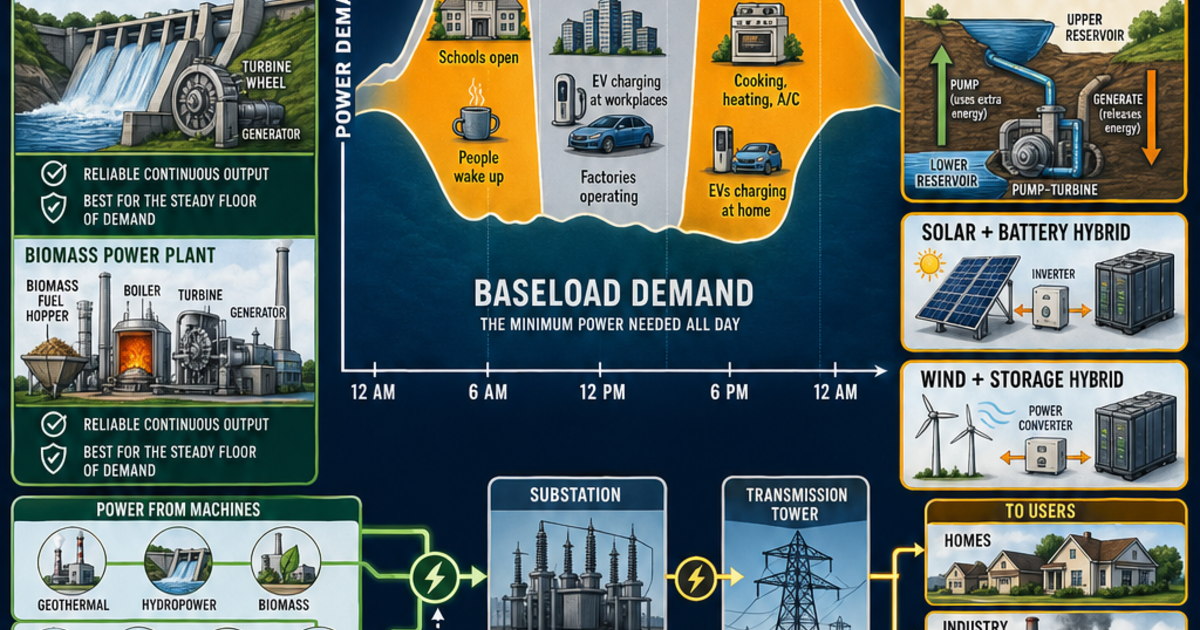The height and width of the screenshot is (630, 1200).
Task: Click the circle checkmark under the dam illustration
Action: (x=52, y=174)
